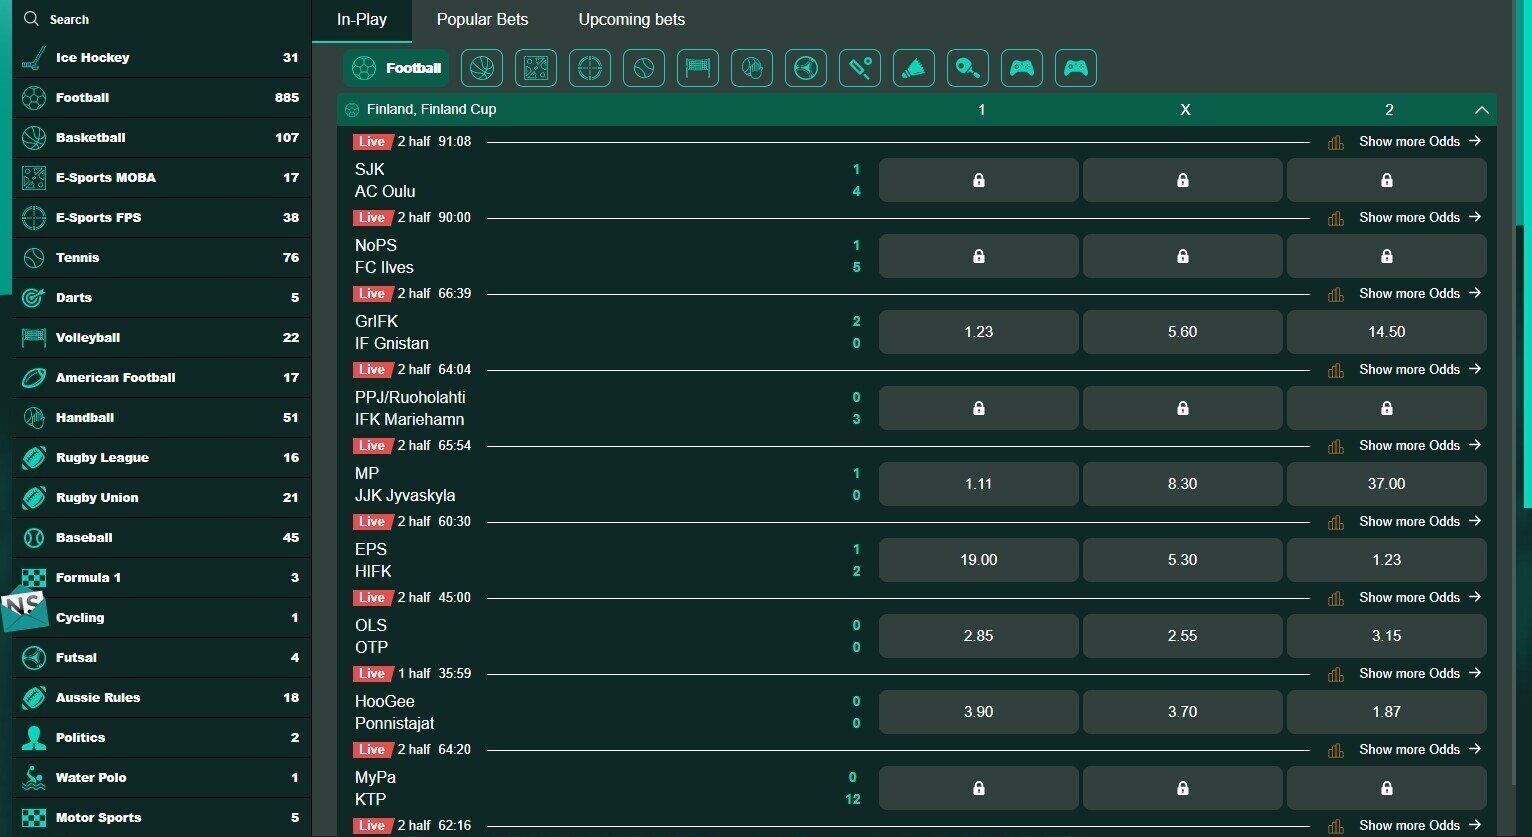Show more Odds for HooGee vs Ponnistajat

[x=1420, y=674]
